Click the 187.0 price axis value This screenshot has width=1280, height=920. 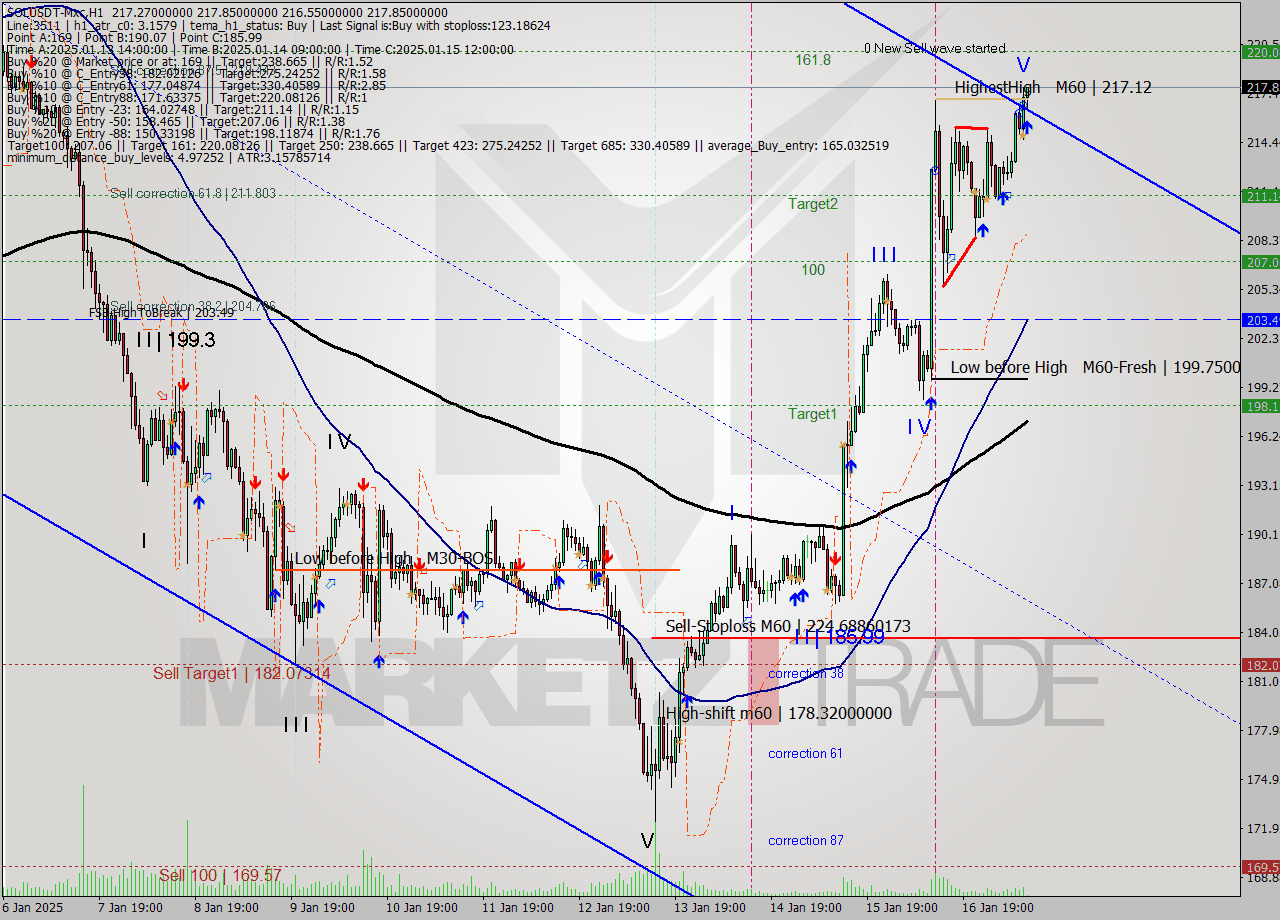[1262, 583]
